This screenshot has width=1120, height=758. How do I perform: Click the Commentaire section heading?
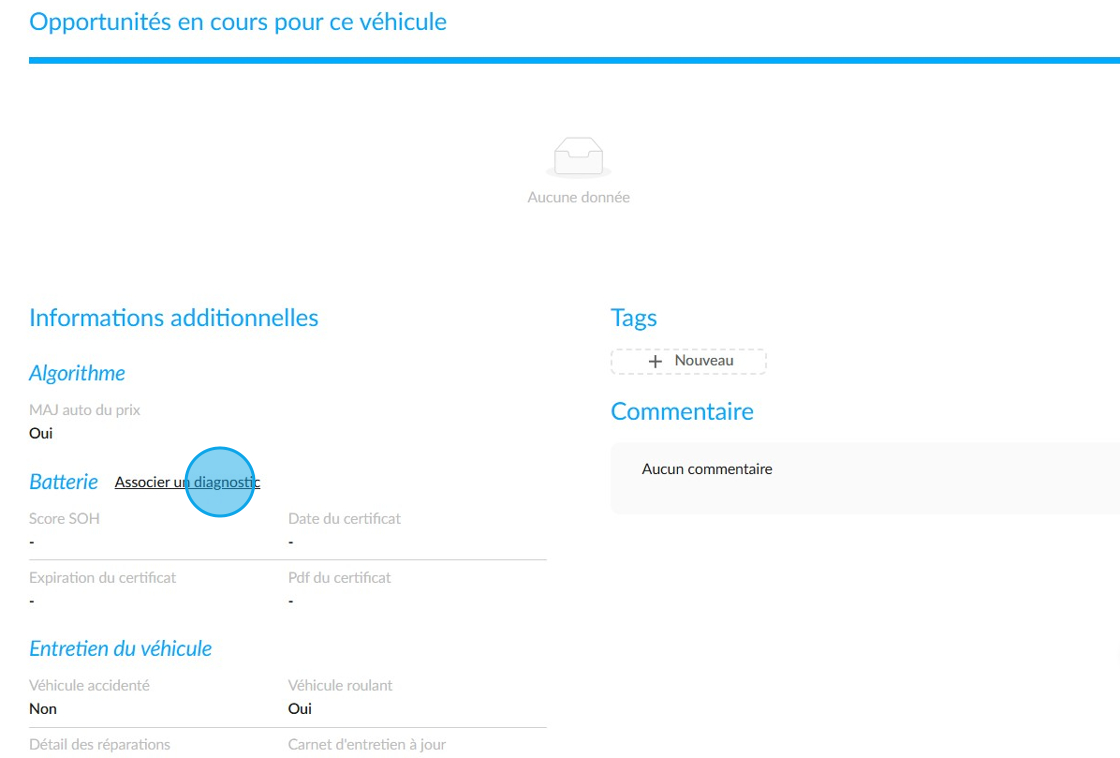(682, 412)
